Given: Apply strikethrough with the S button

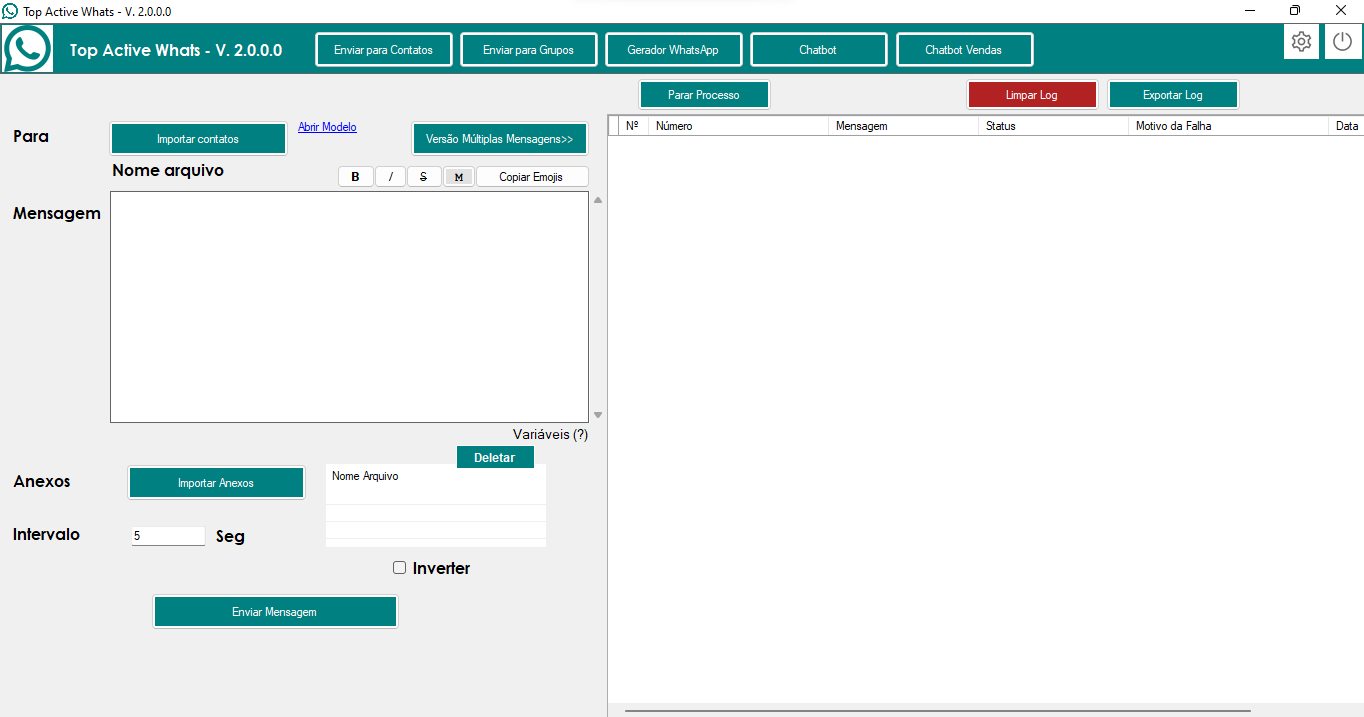Looking at the screenshot, I should 424,177.
